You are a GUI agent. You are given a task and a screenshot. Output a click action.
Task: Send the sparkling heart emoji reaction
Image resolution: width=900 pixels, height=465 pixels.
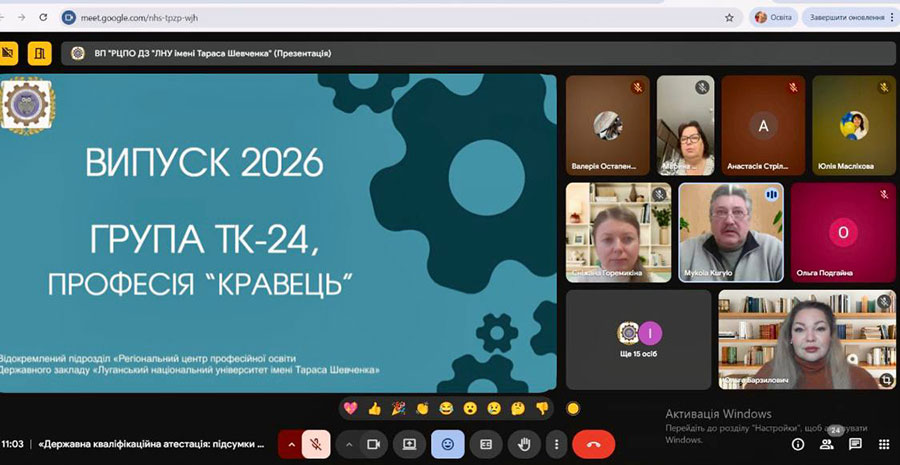(x=350, y=409)
